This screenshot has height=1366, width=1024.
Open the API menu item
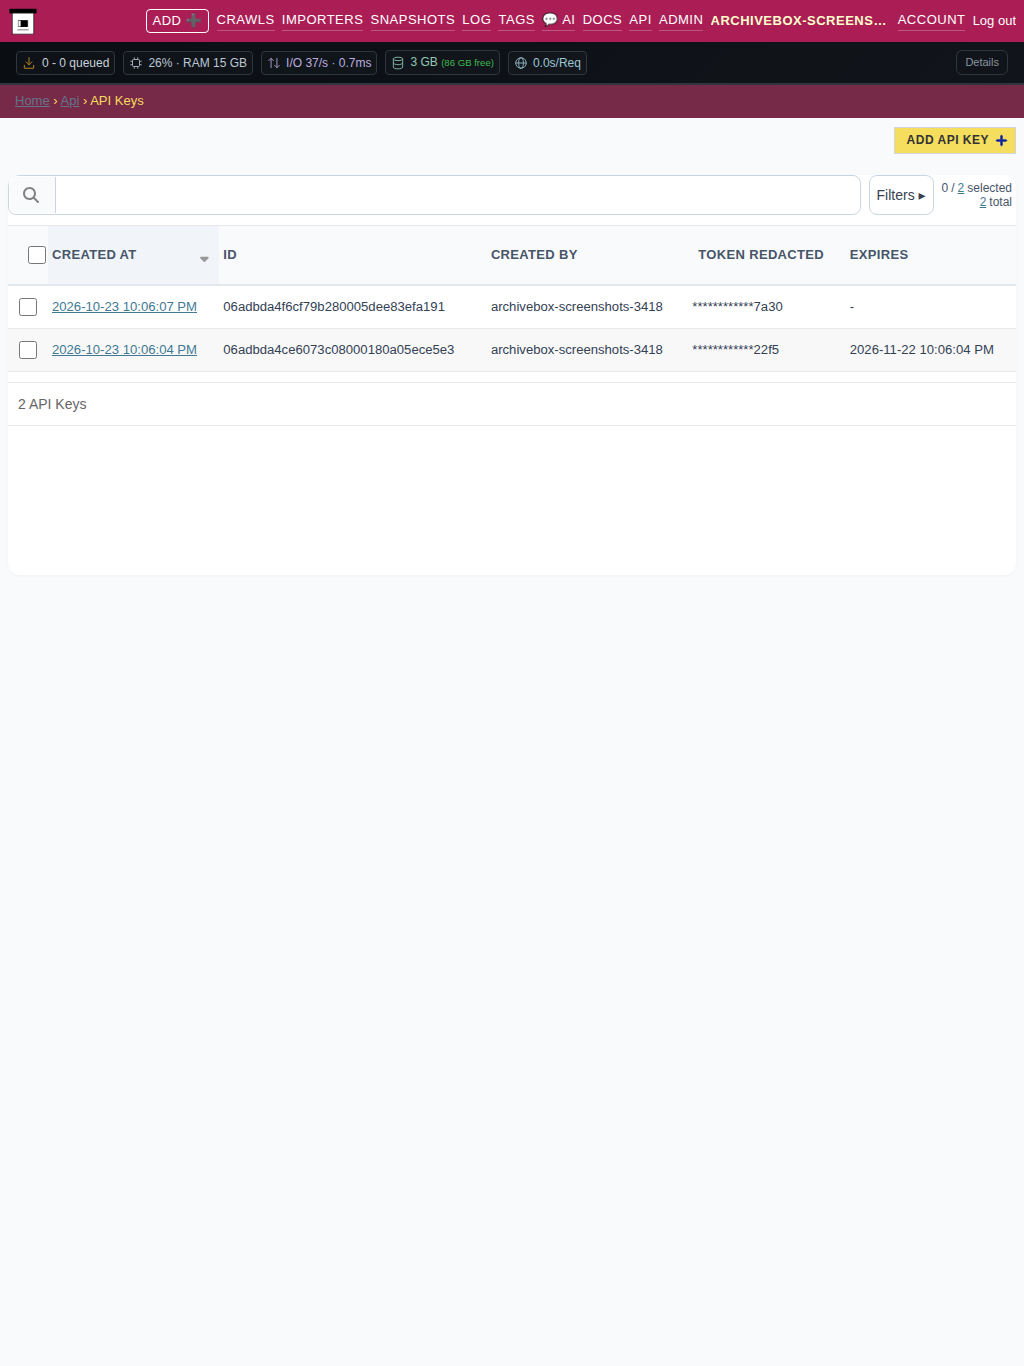pyautogui.click(x=640, y=20)
